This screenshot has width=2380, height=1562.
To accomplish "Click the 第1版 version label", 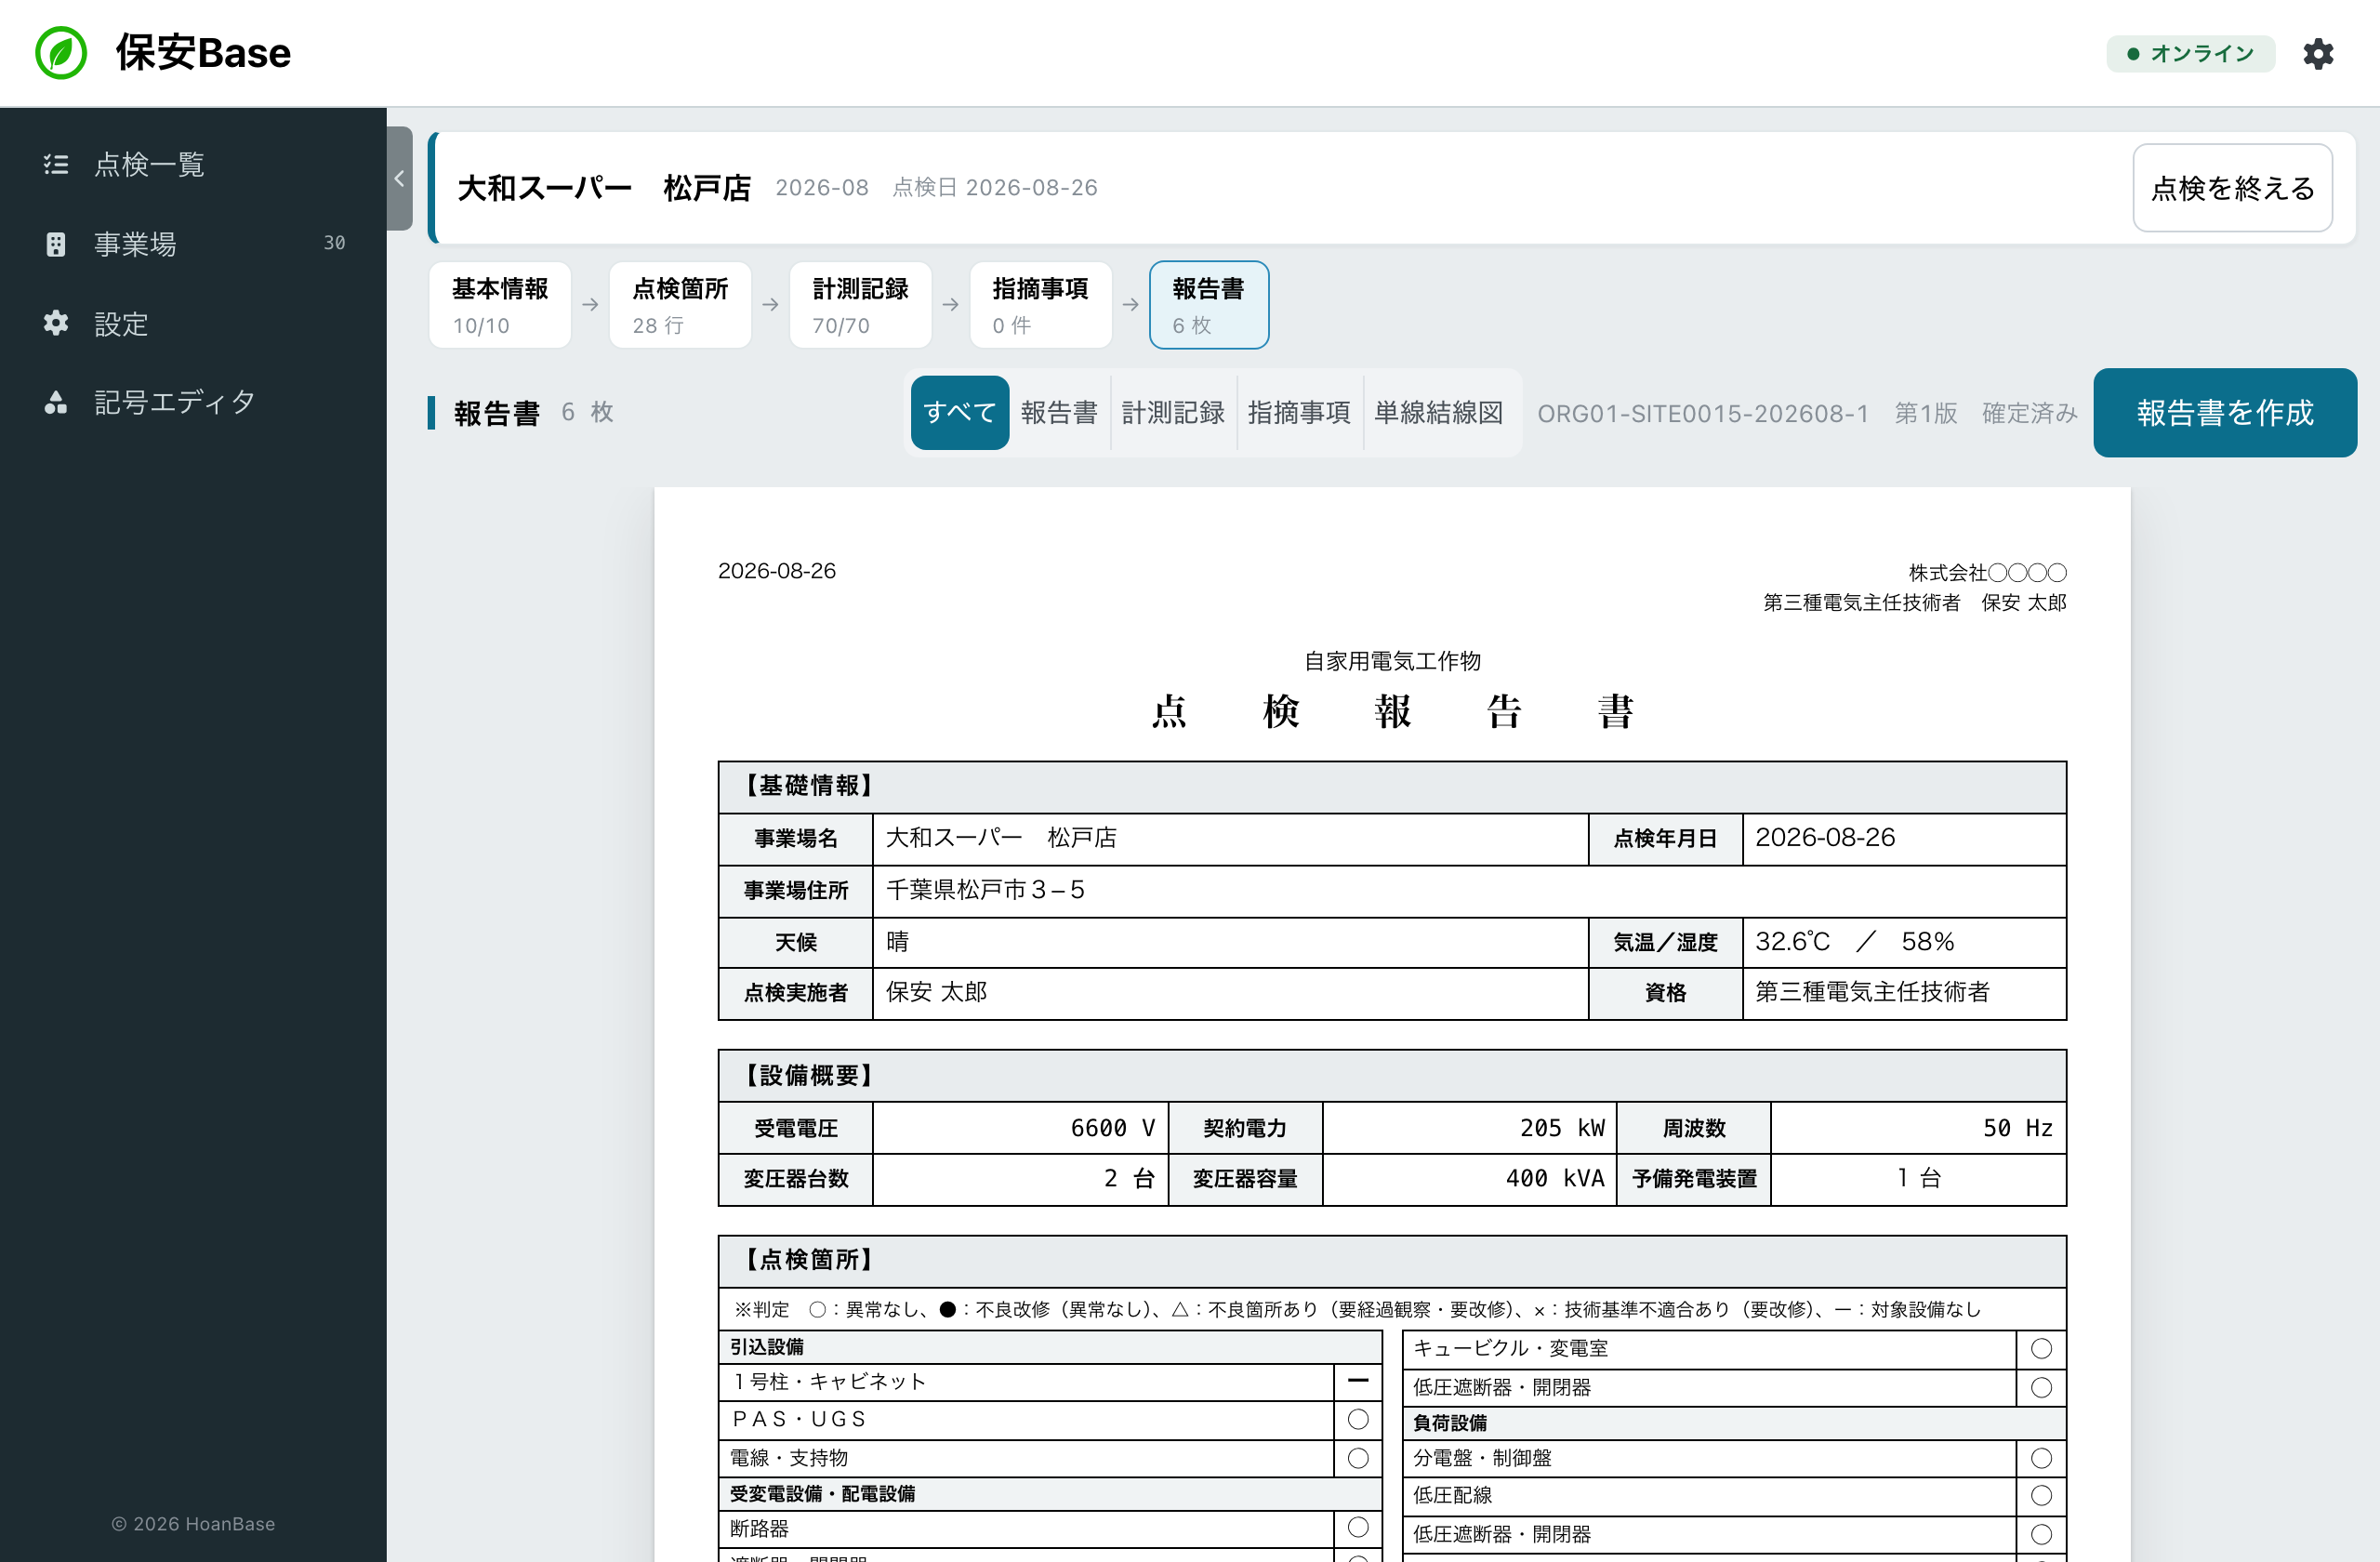I will [x=1925, y=414].
